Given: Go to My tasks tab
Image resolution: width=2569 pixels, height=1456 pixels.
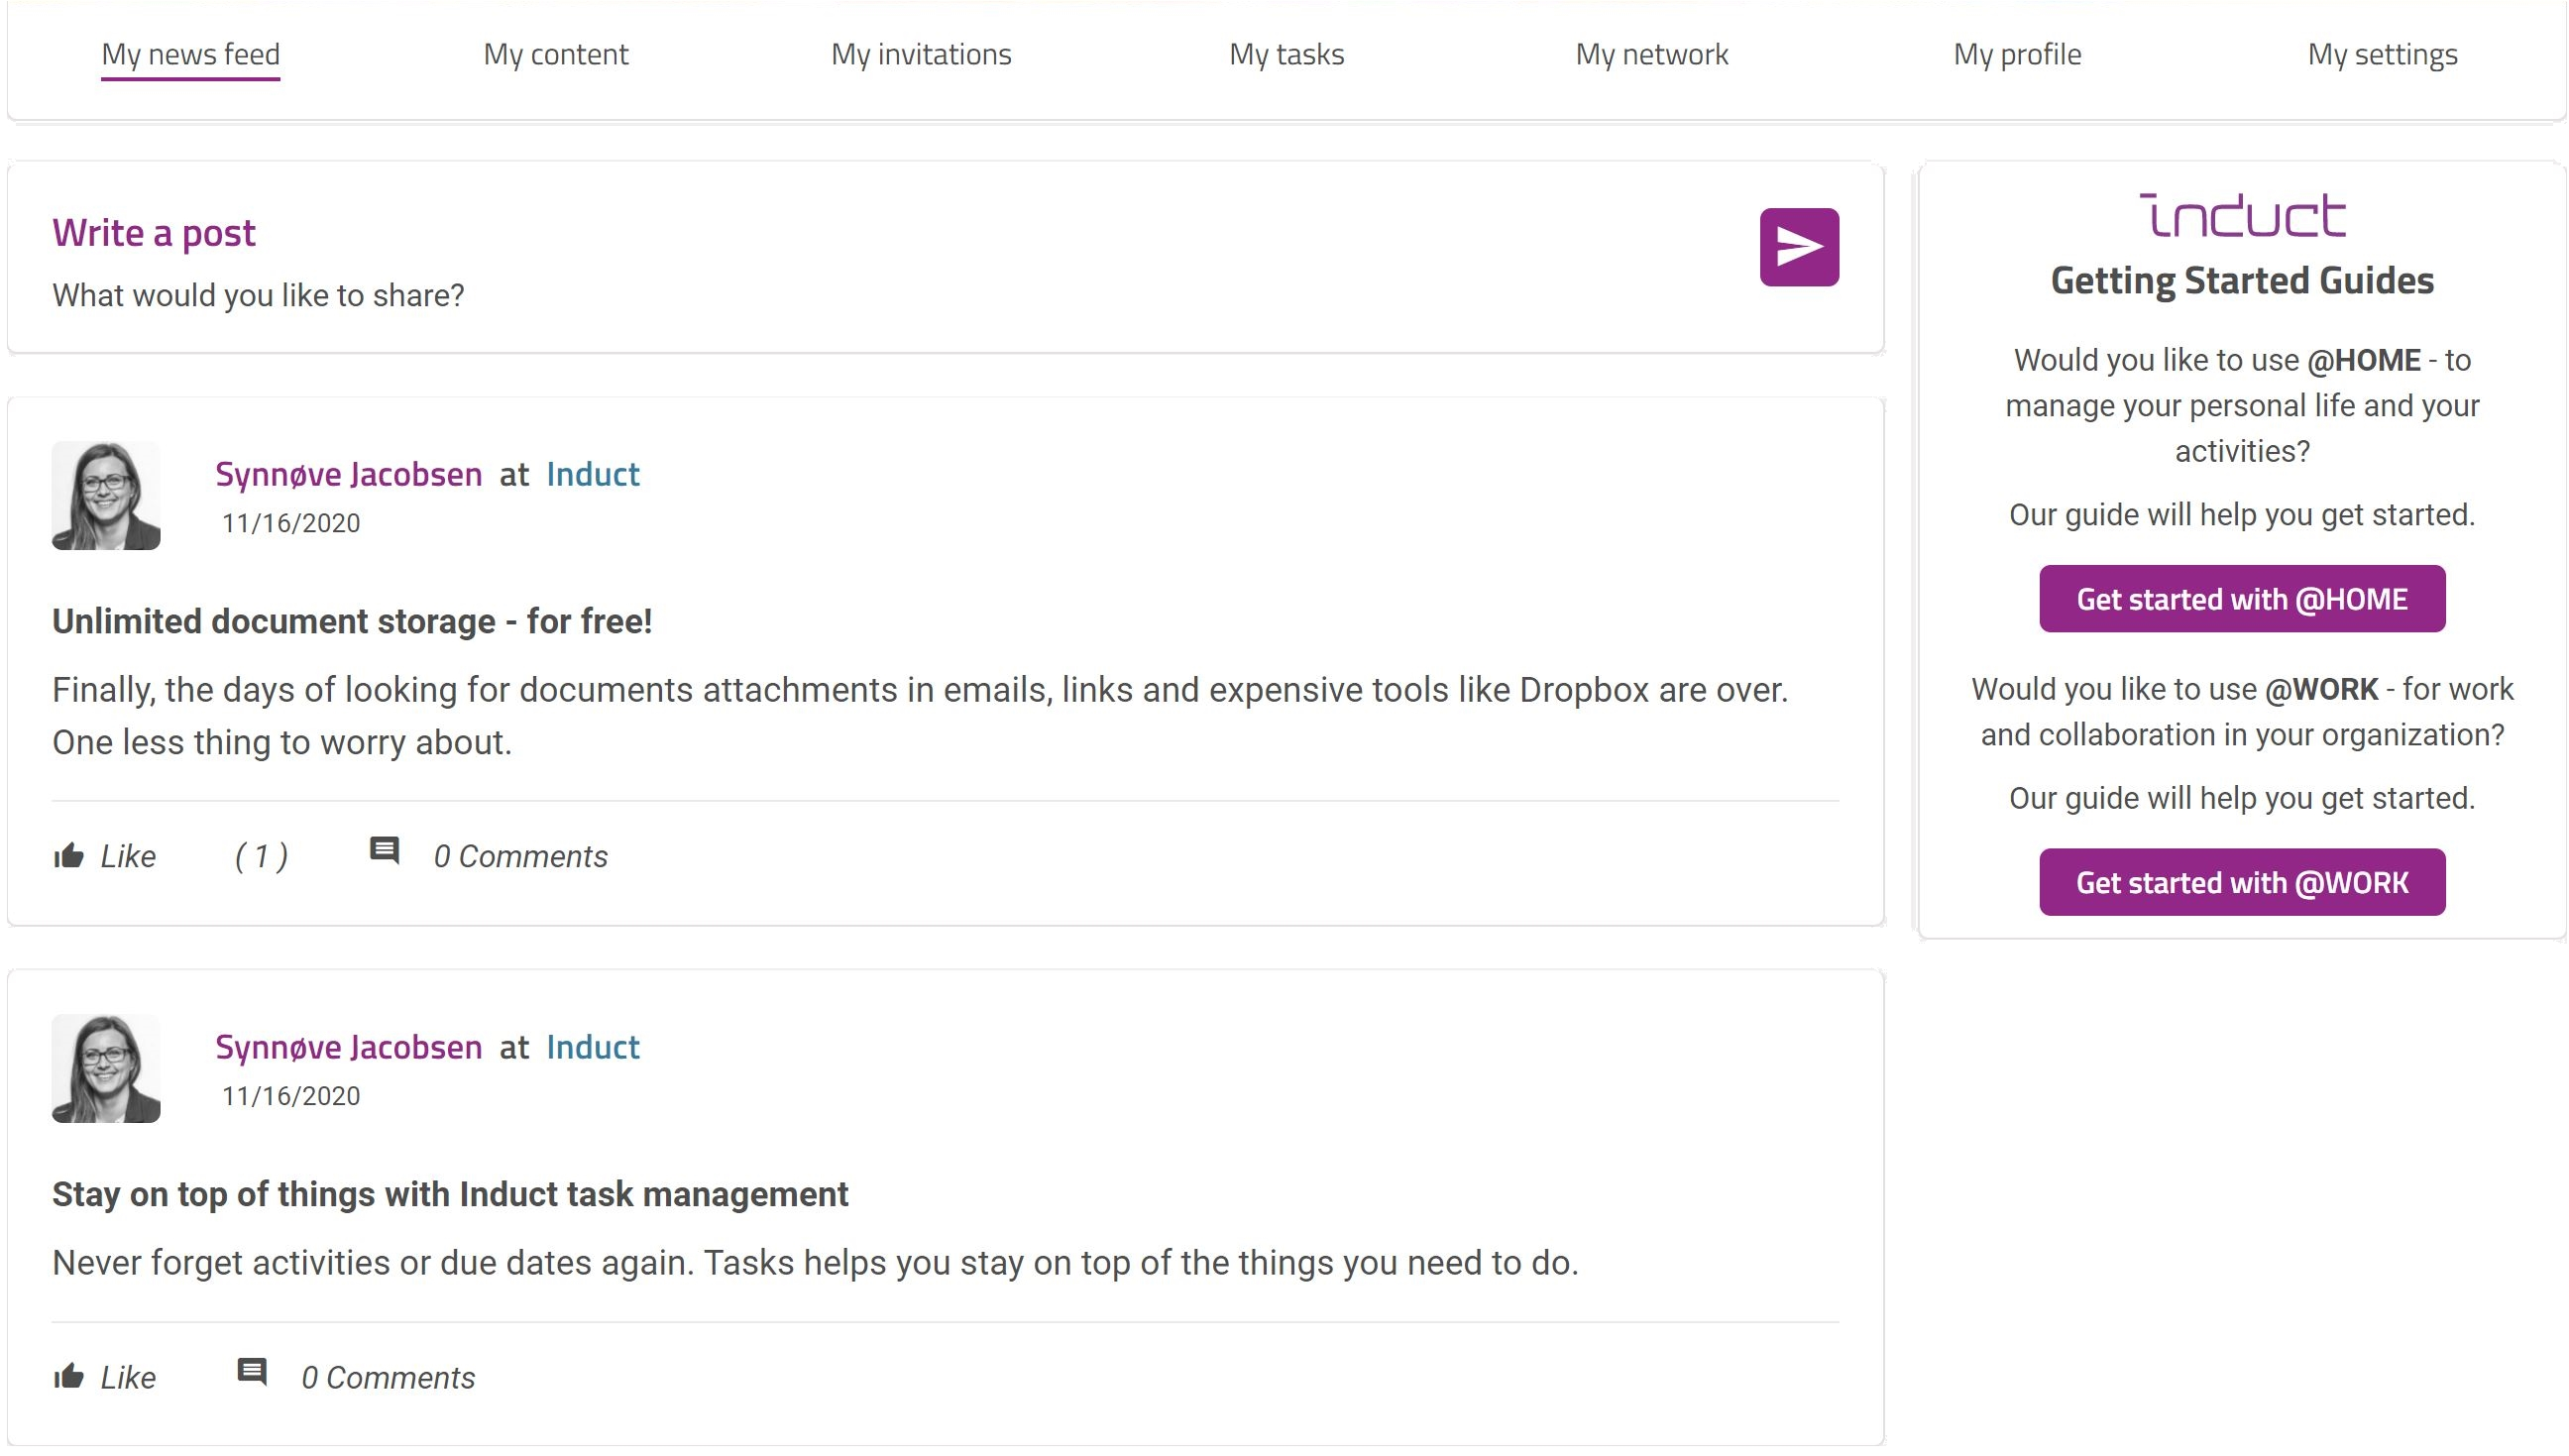Looking at the screenshot, I should (x=1286, y=54).
